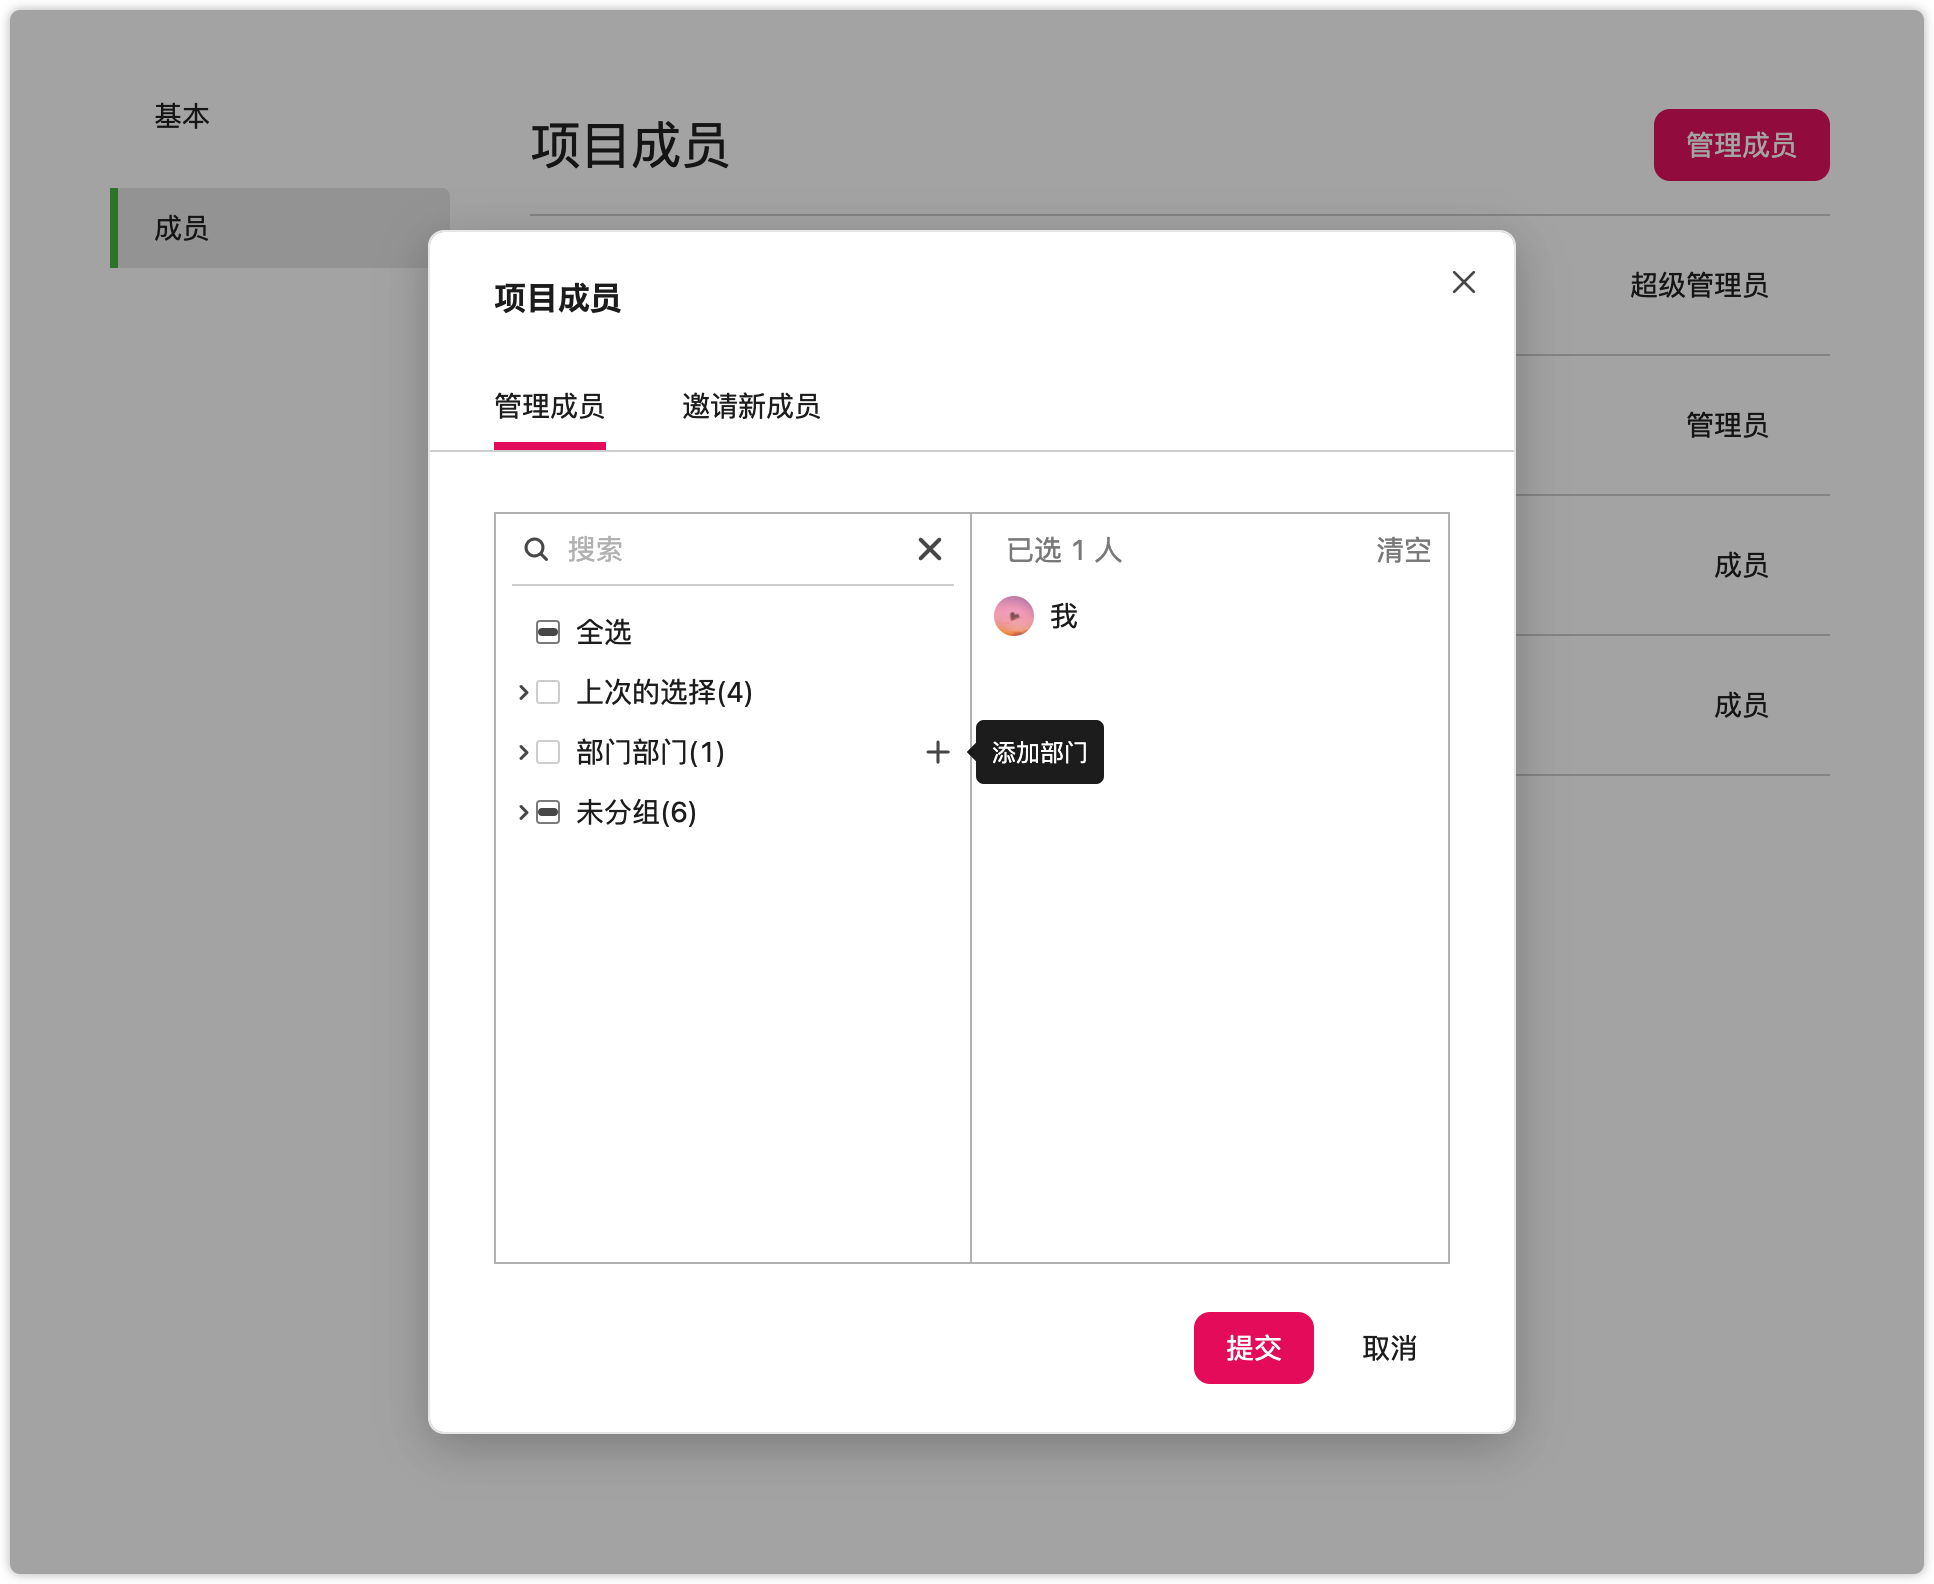This screenshot has width=1934, height=1584.
Task: Click the search magnifier icon
Action: click(x=536, y=549)
